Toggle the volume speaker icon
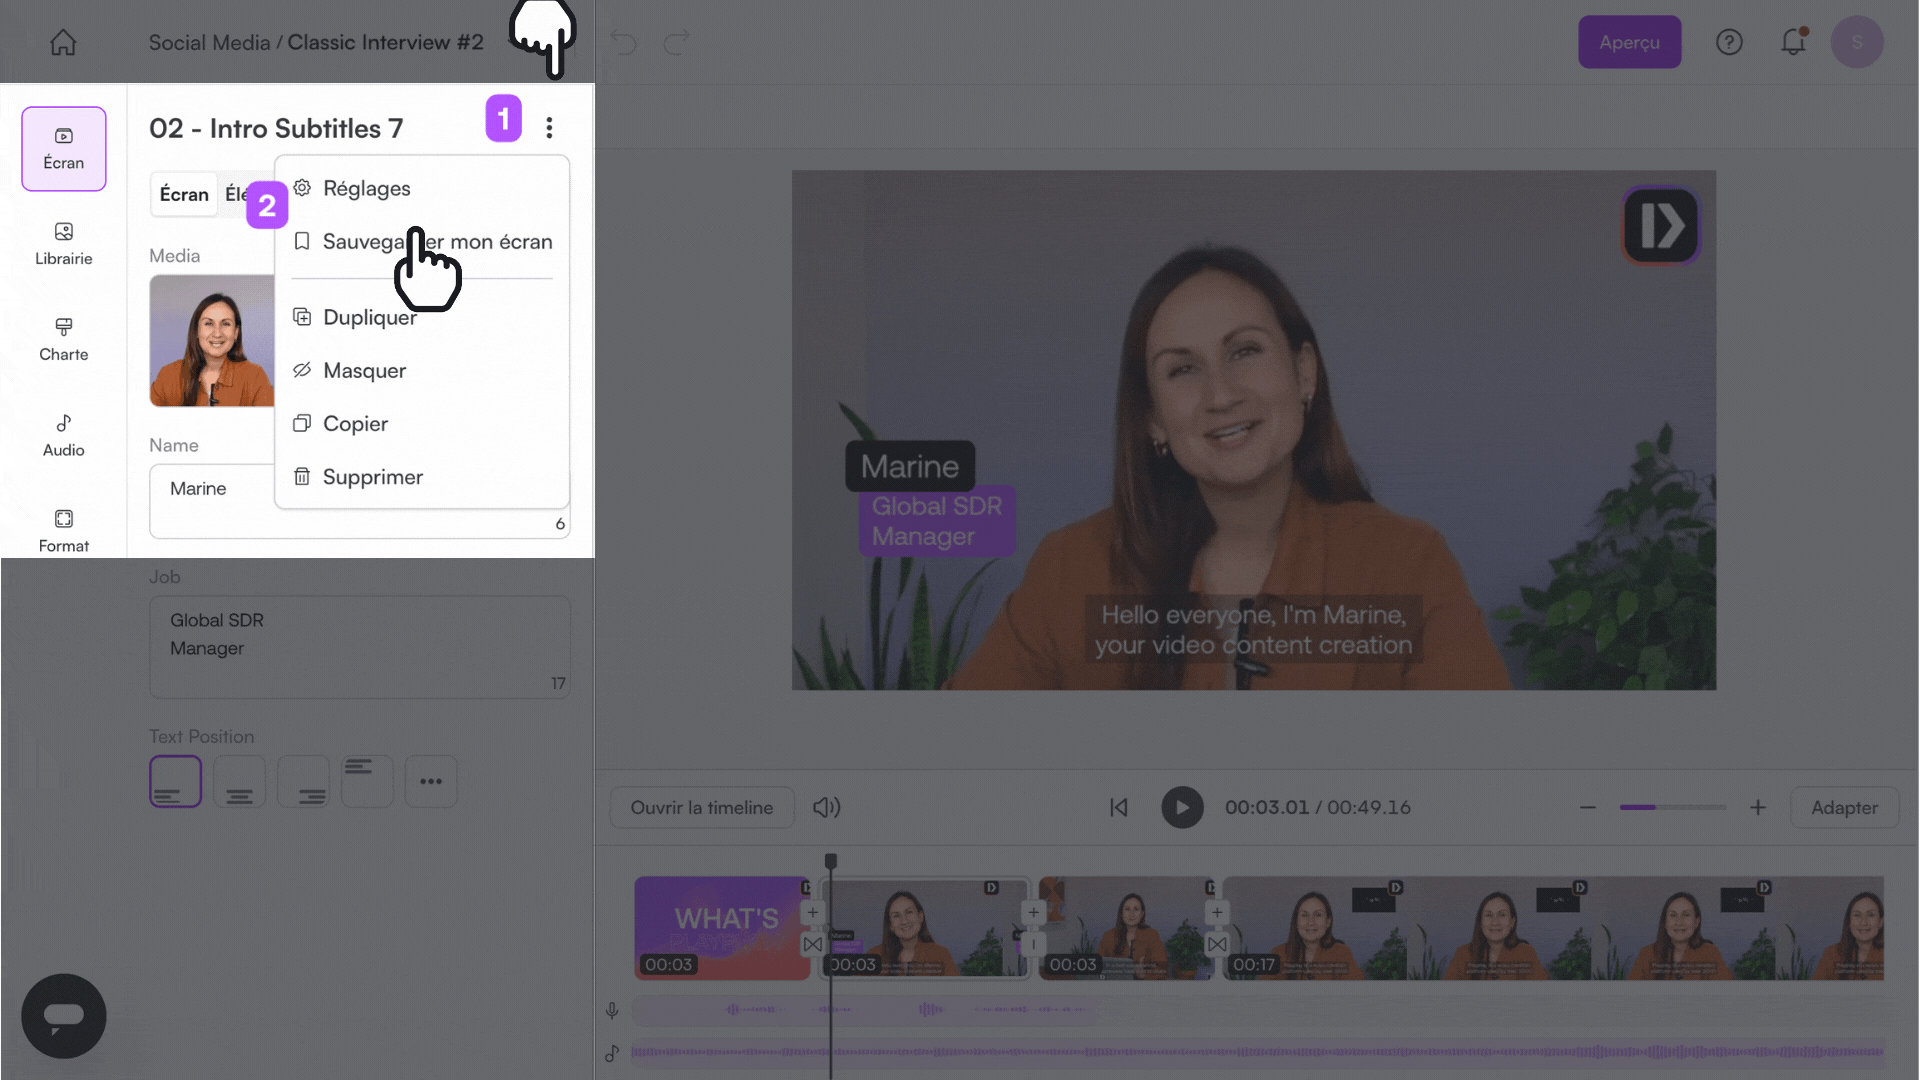Image resolution: width=1920 pixels, height=1080 pixels. pos(826,807)
